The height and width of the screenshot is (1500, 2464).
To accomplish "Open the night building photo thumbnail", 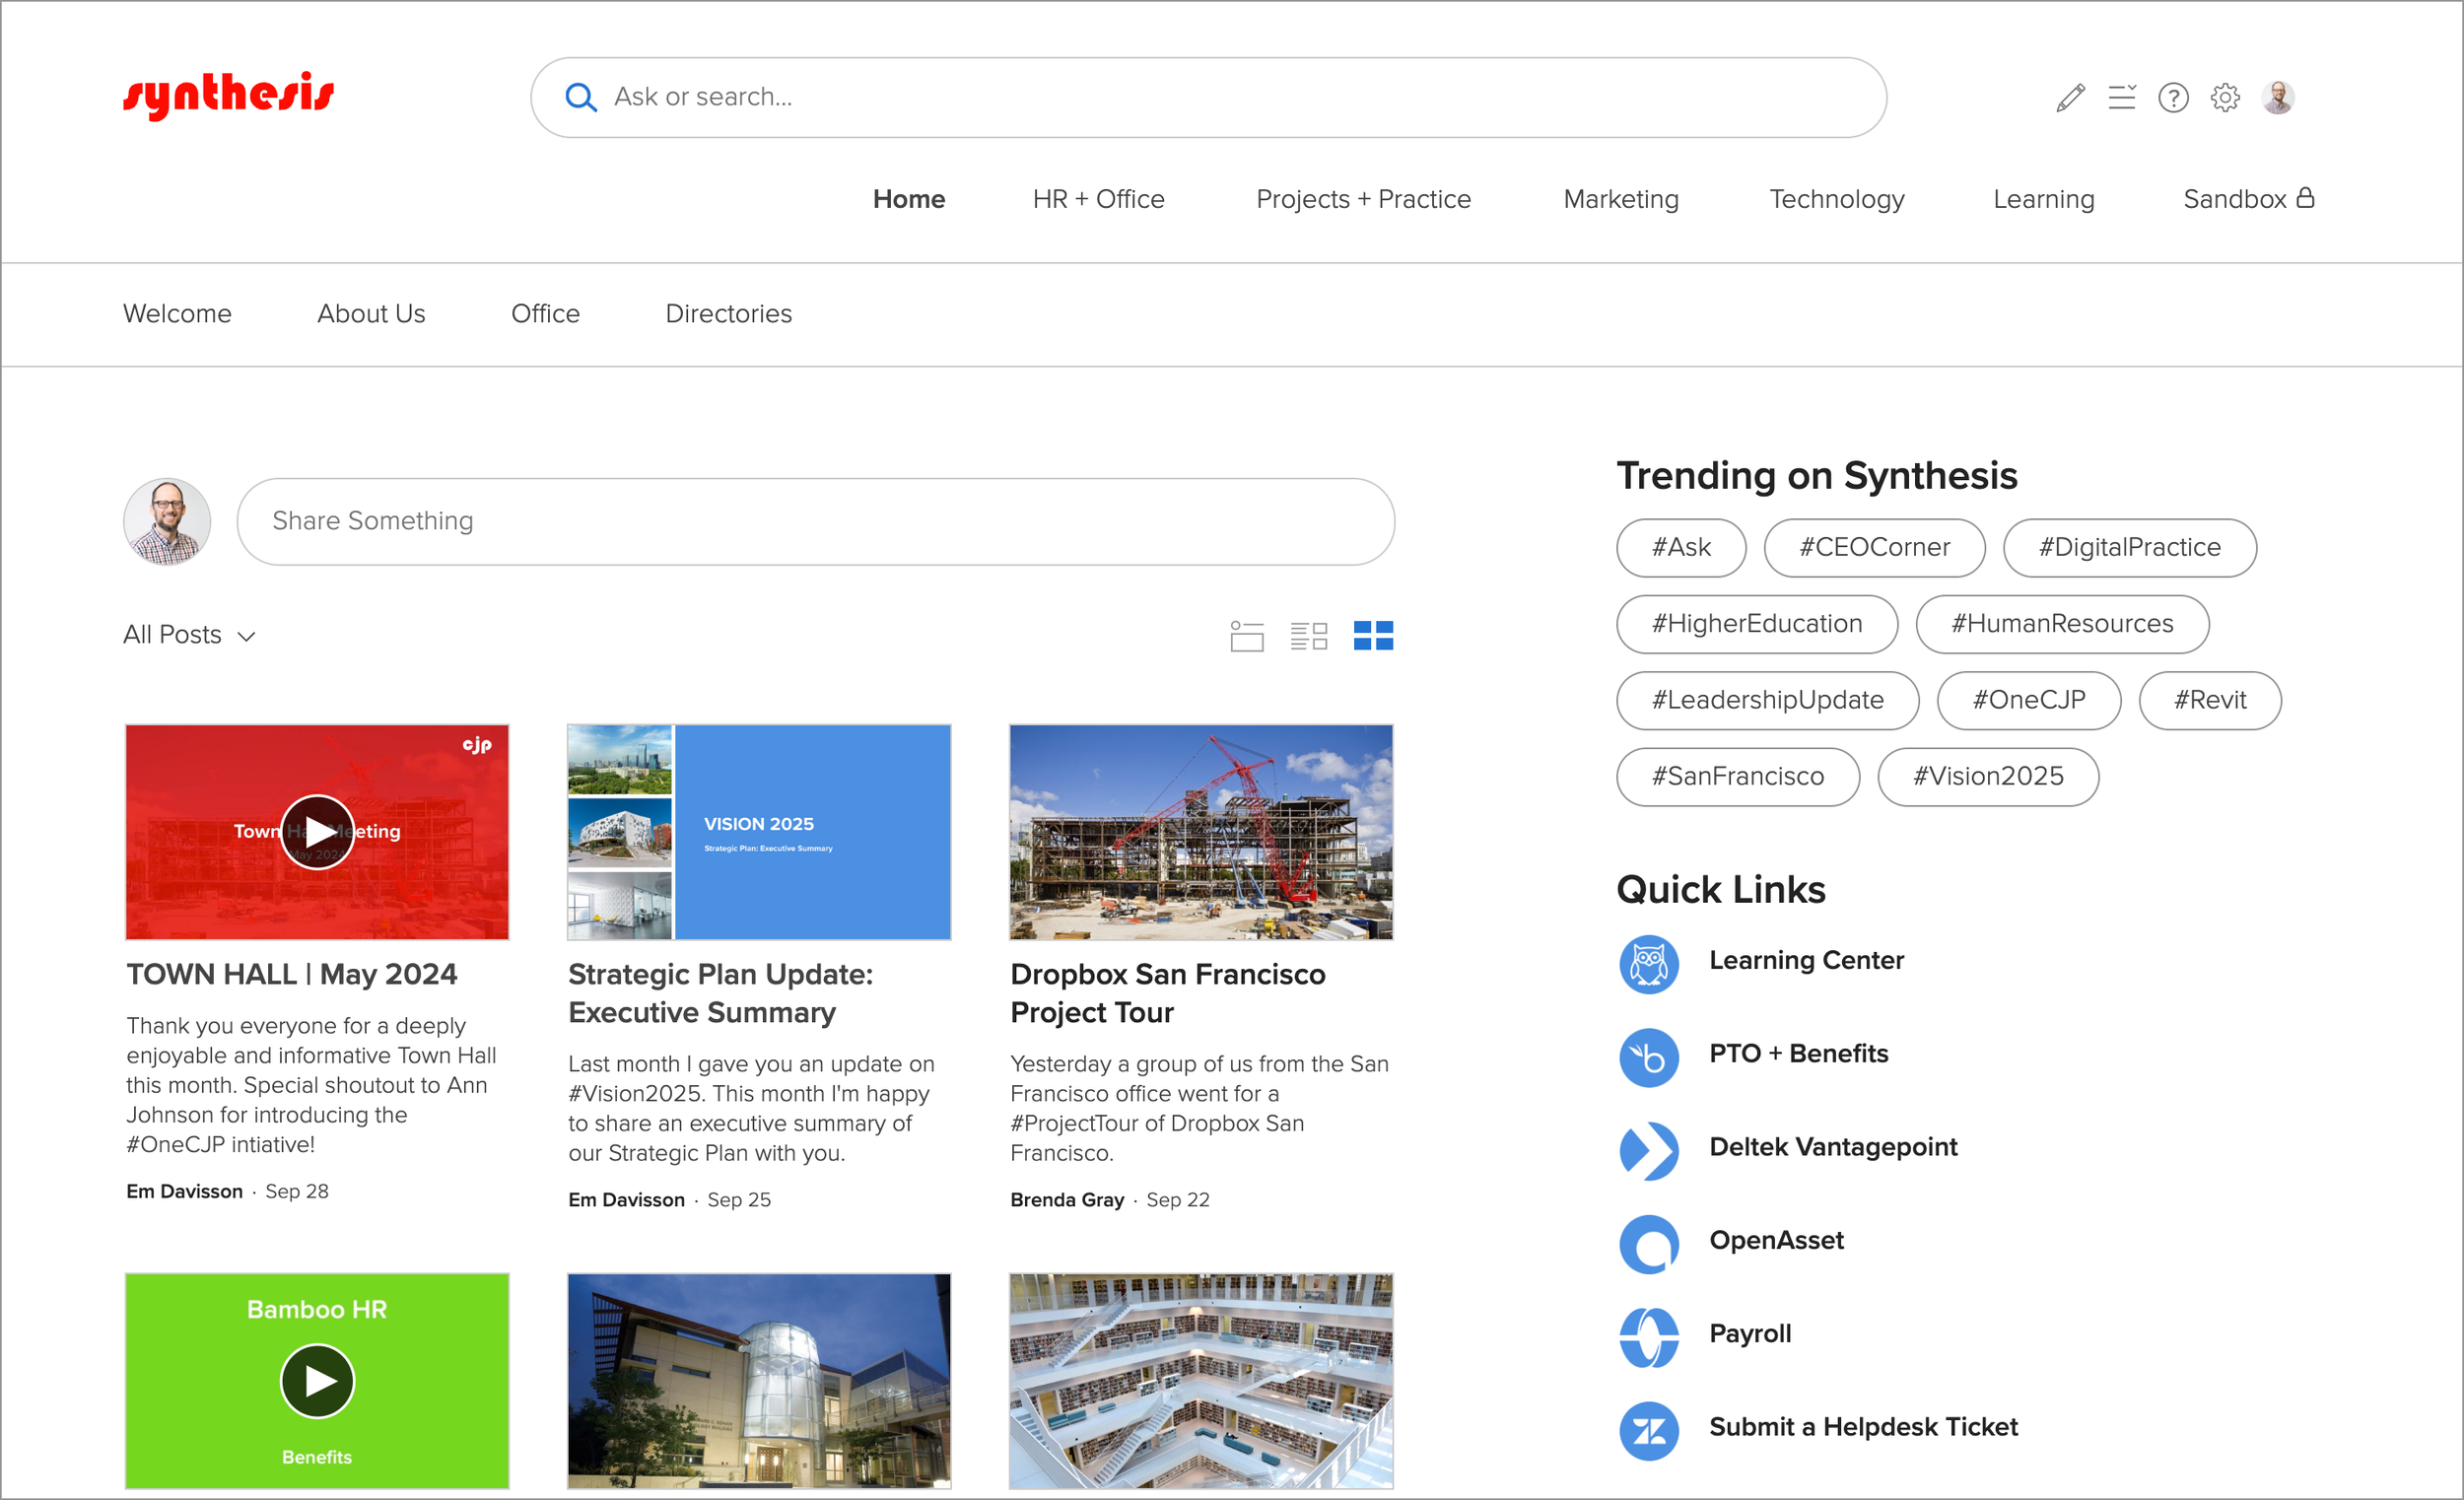I will (759, 1381).
